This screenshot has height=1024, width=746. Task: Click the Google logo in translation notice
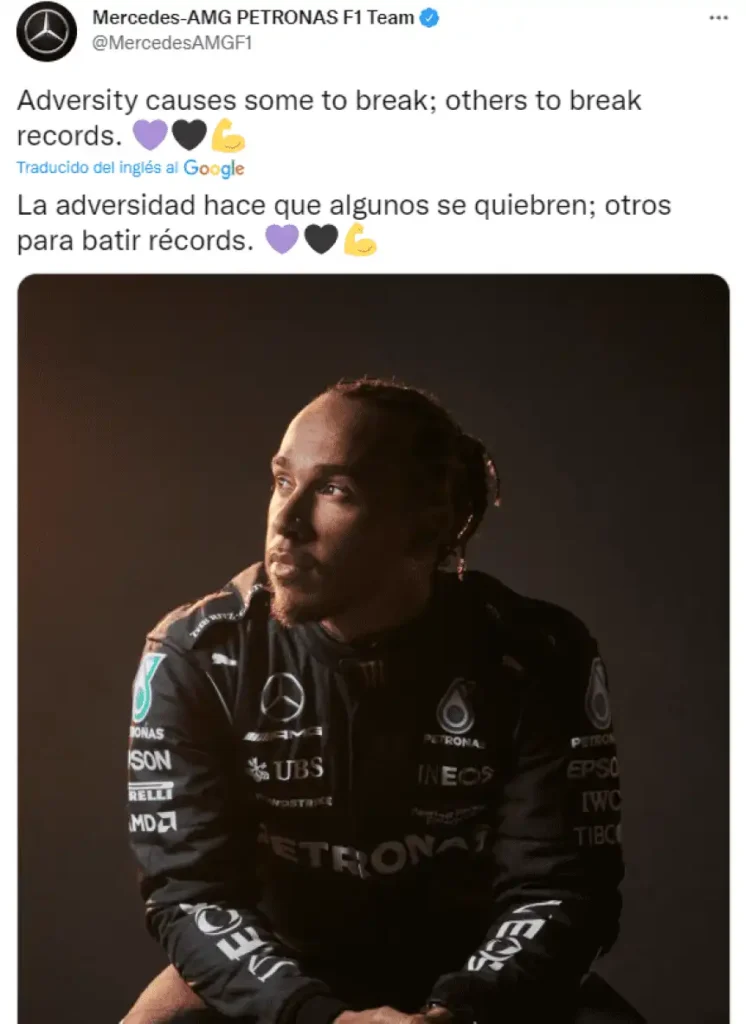(214, 168)
